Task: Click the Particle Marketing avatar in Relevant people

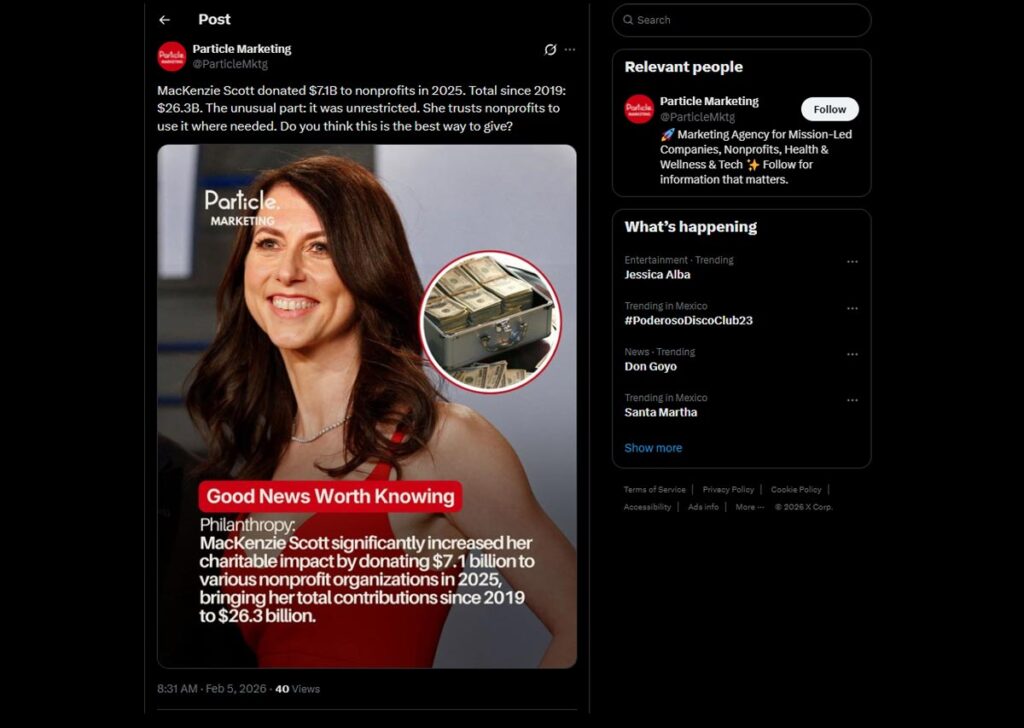Action: click(x=639, y=108)
